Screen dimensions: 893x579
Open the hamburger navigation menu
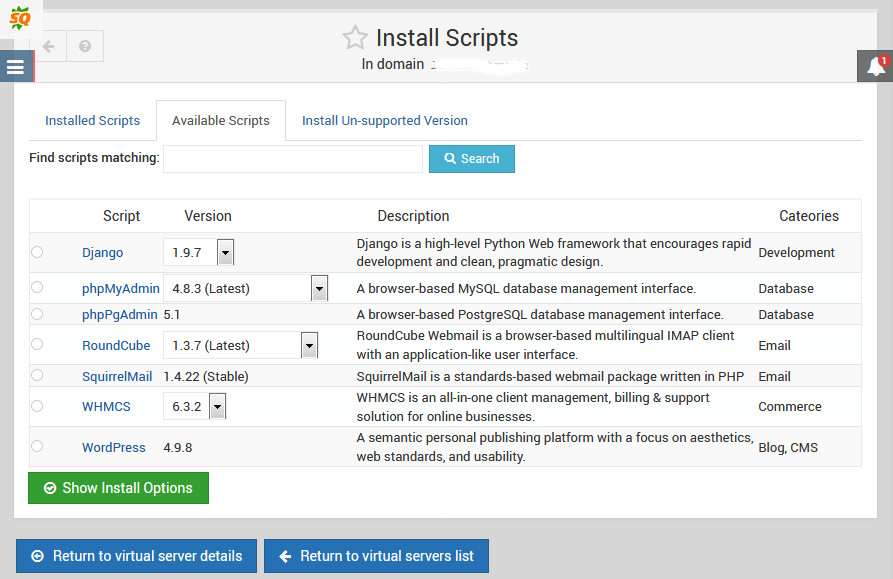coord(15,67)
